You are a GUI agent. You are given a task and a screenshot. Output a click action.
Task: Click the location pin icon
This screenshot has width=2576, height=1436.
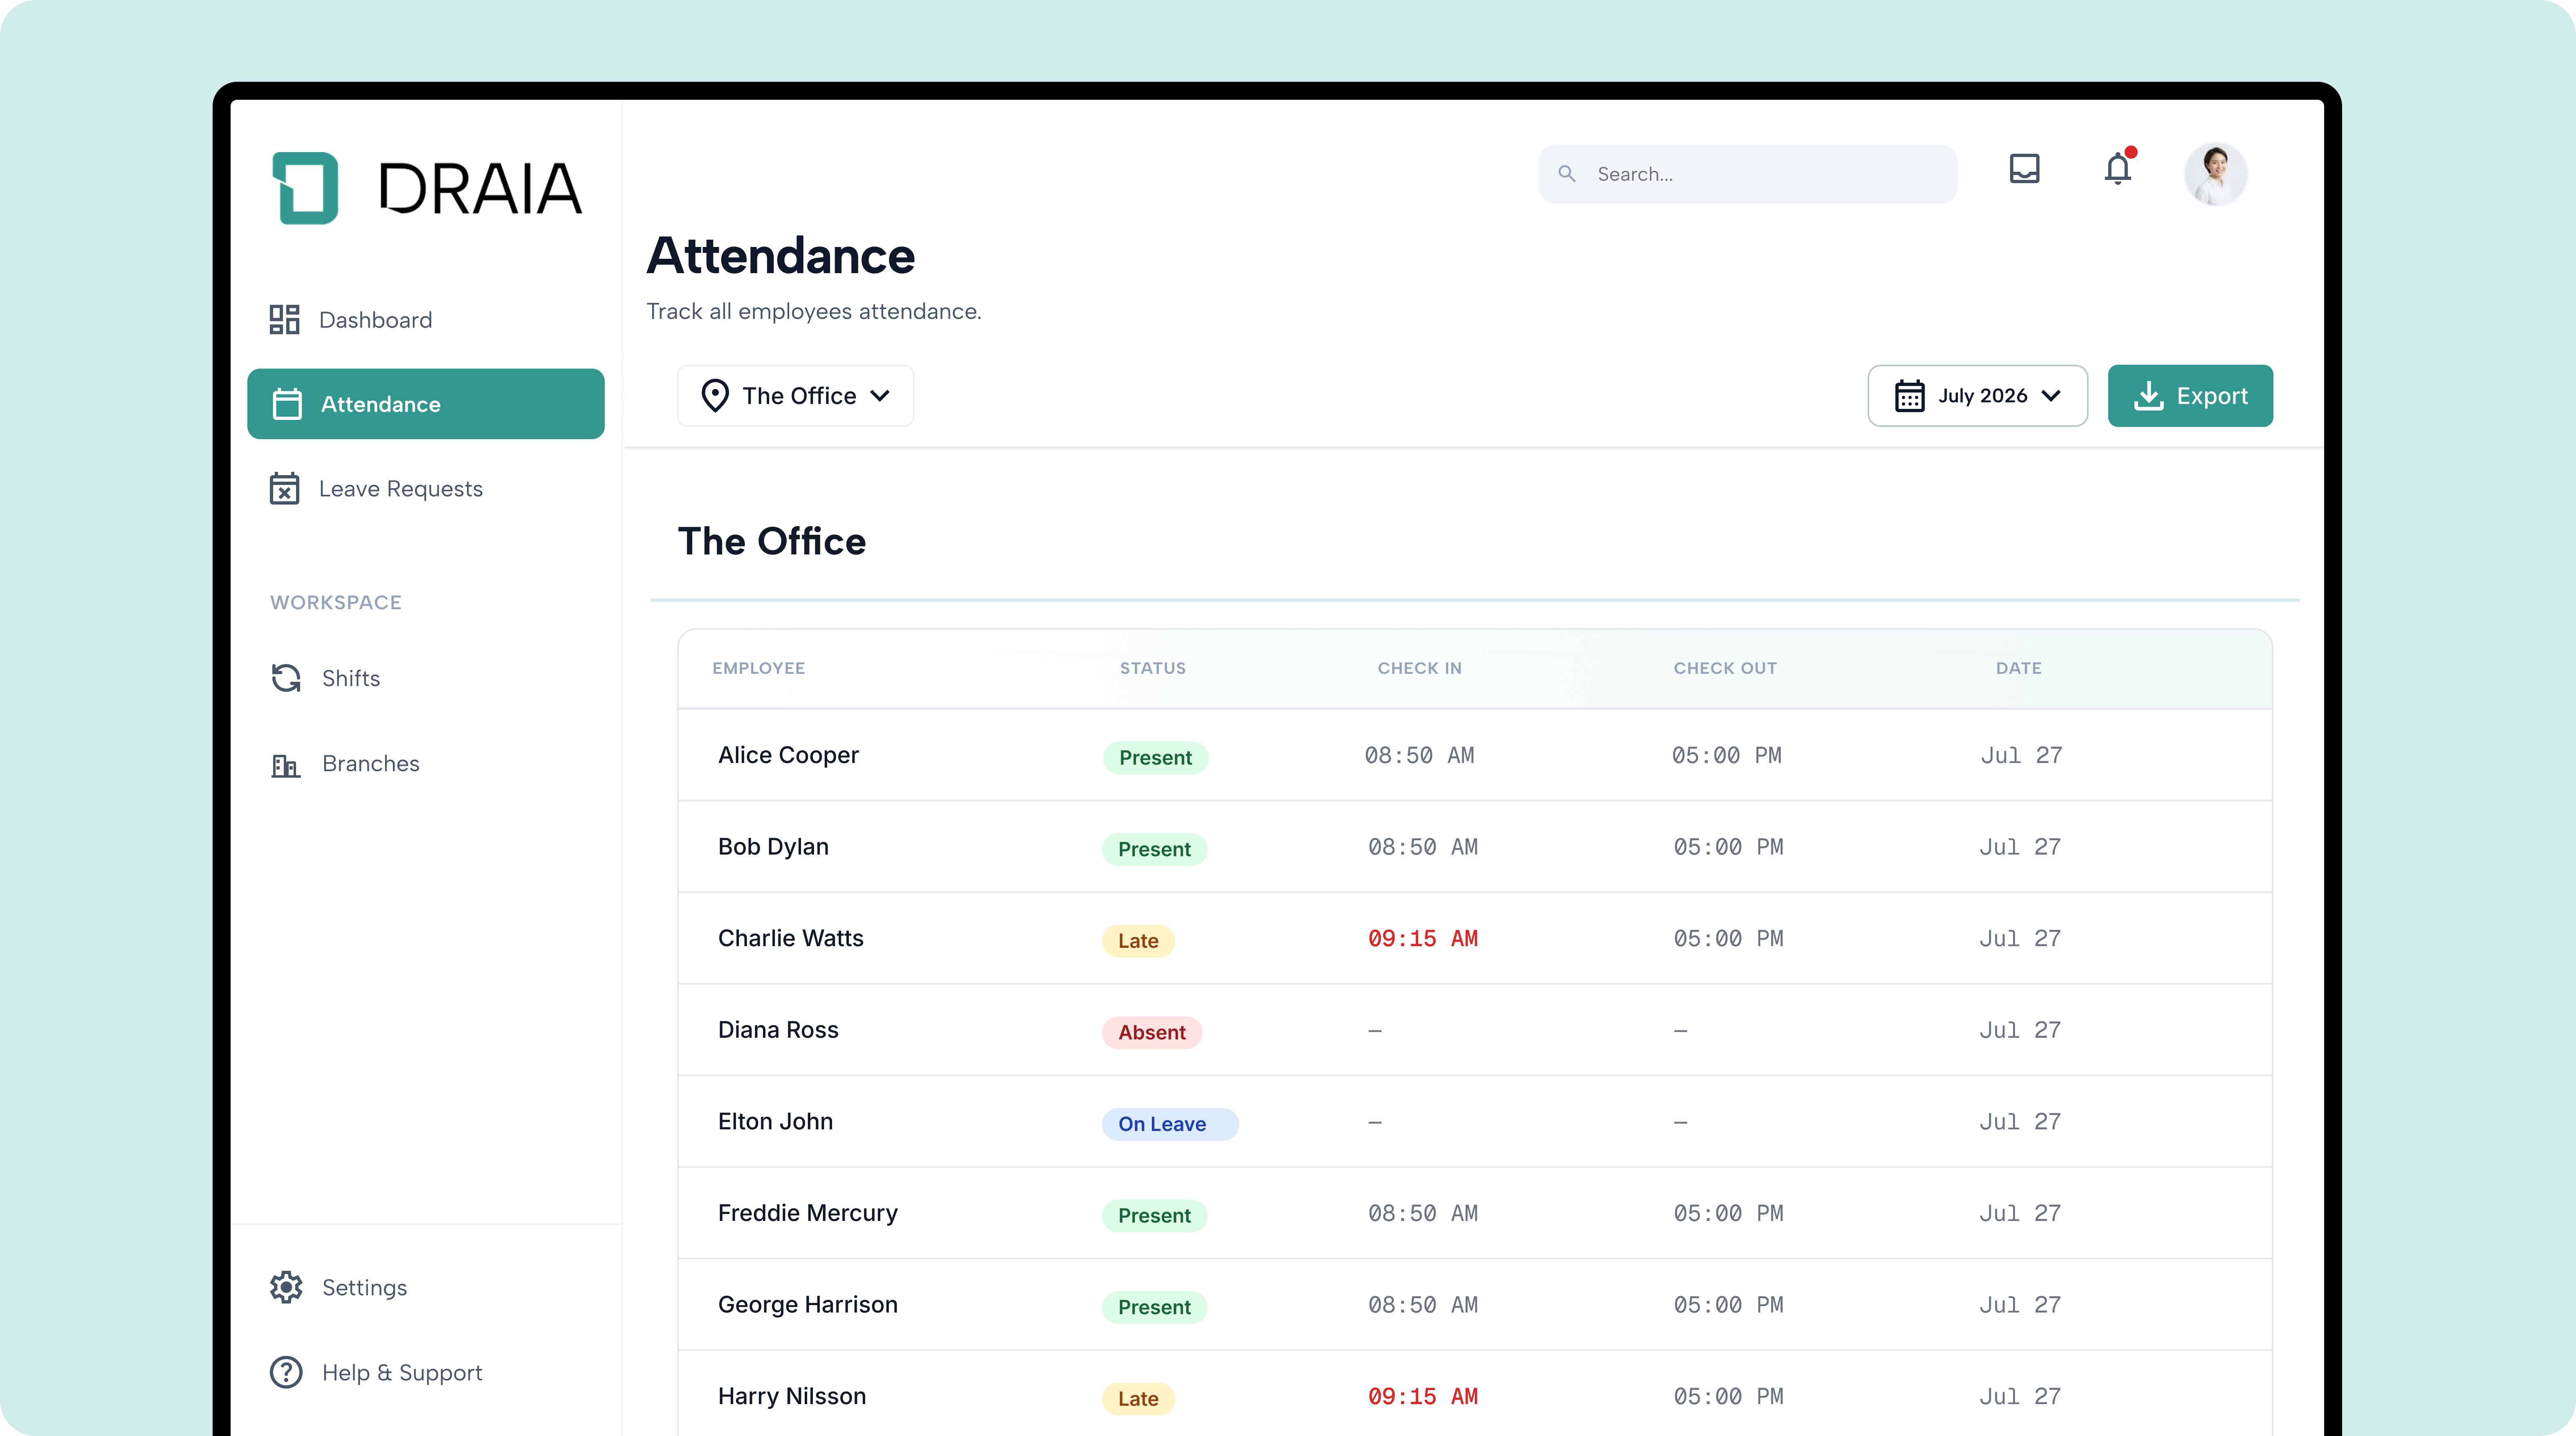tap(715, 396)
